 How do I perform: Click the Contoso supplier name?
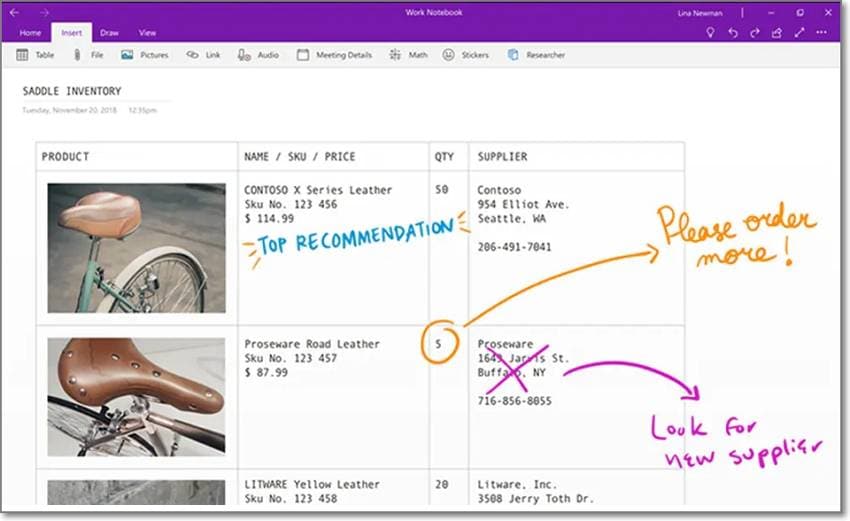[499, 190]
